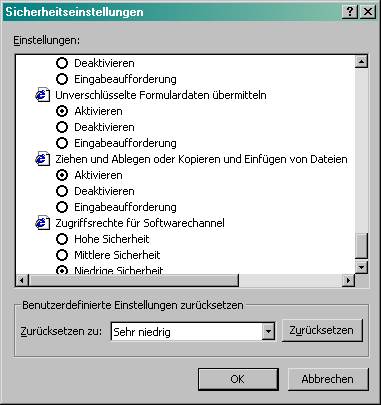Open the Zurücksetzen zu dropdown arrow
Image resolution: width=381 pixels, height=405 pixels.
click(x=268, y=332)
